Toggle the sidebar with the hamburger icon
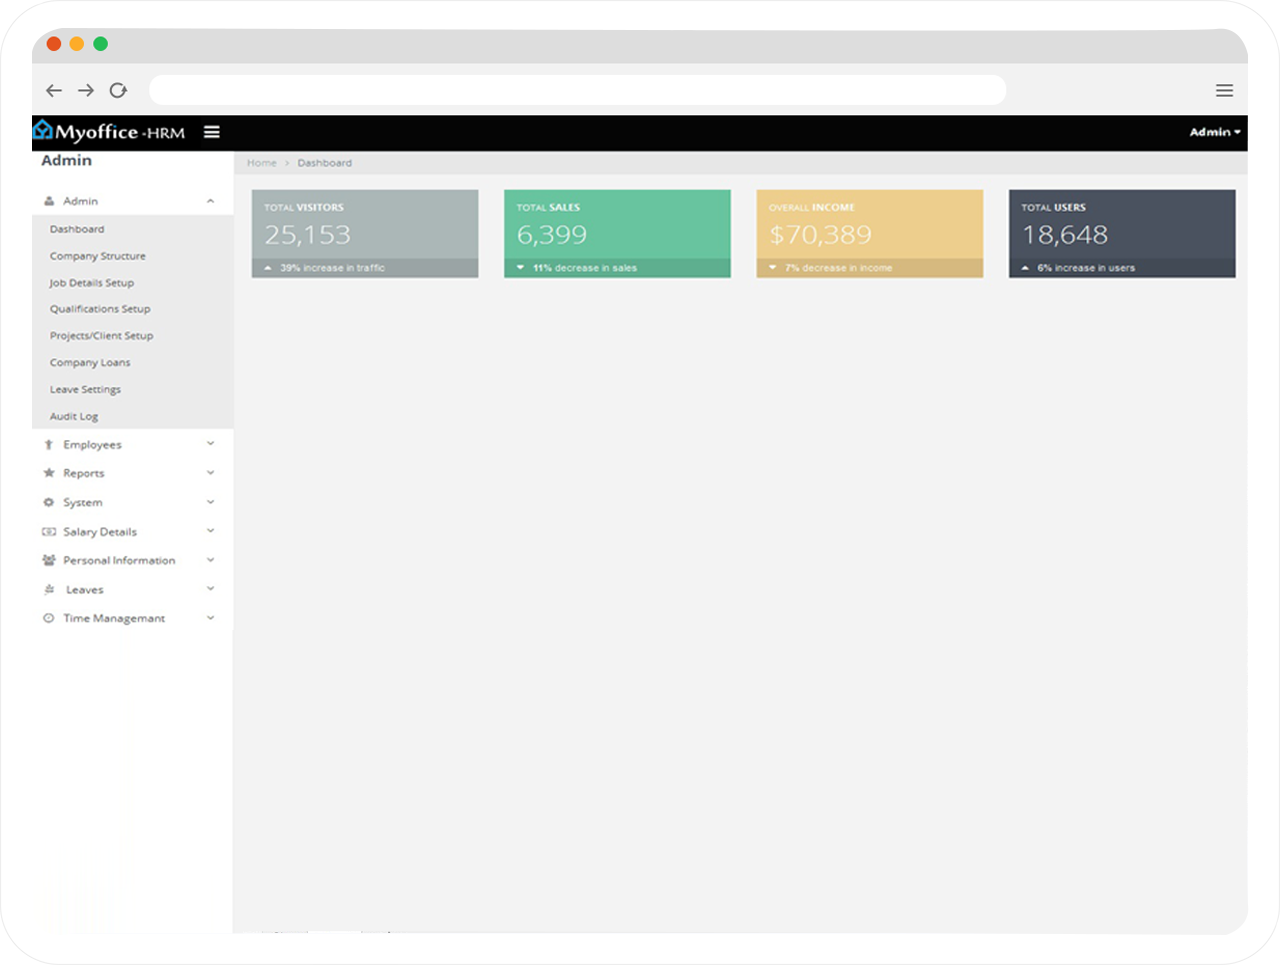 [x=212, y=132]
